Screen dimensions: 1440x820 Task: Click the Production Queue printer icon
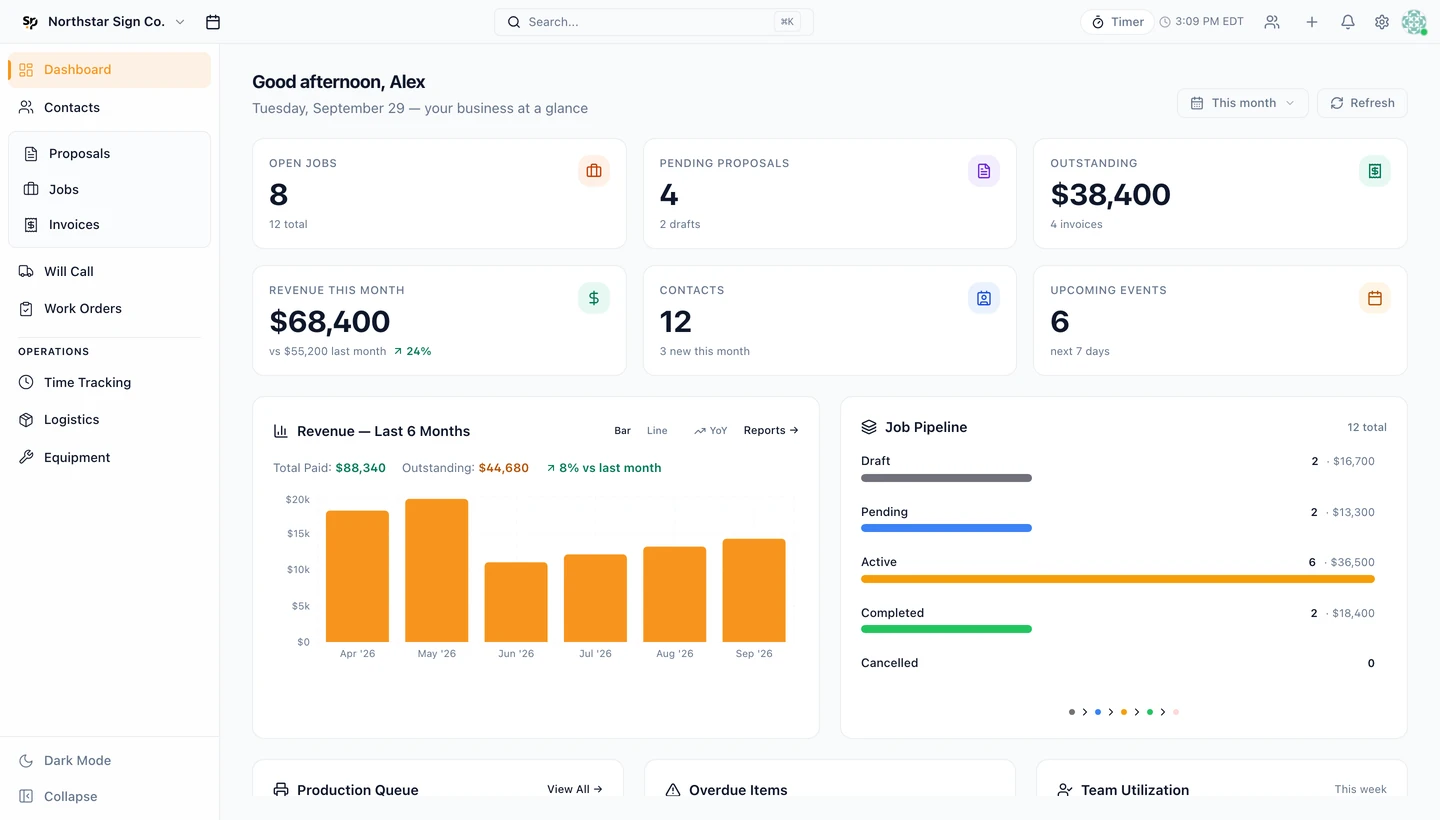pos(281,790)
